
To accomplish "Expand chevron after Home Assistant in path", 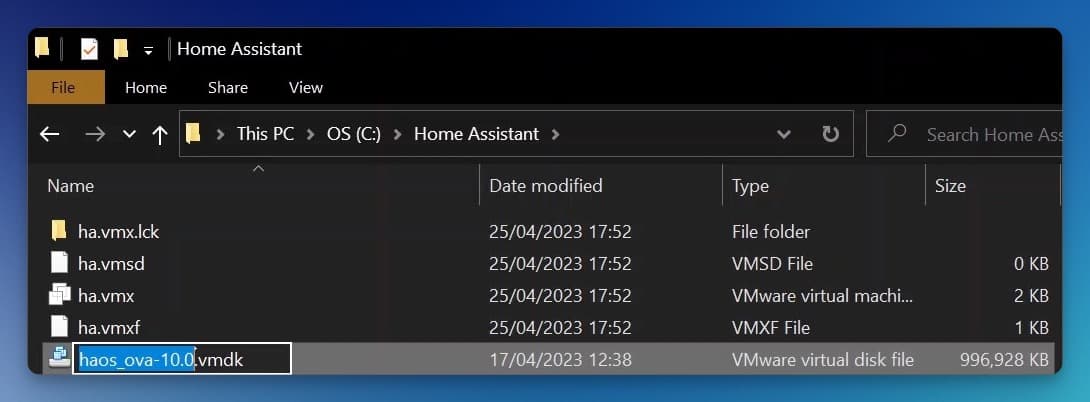I will pos(555,134).
